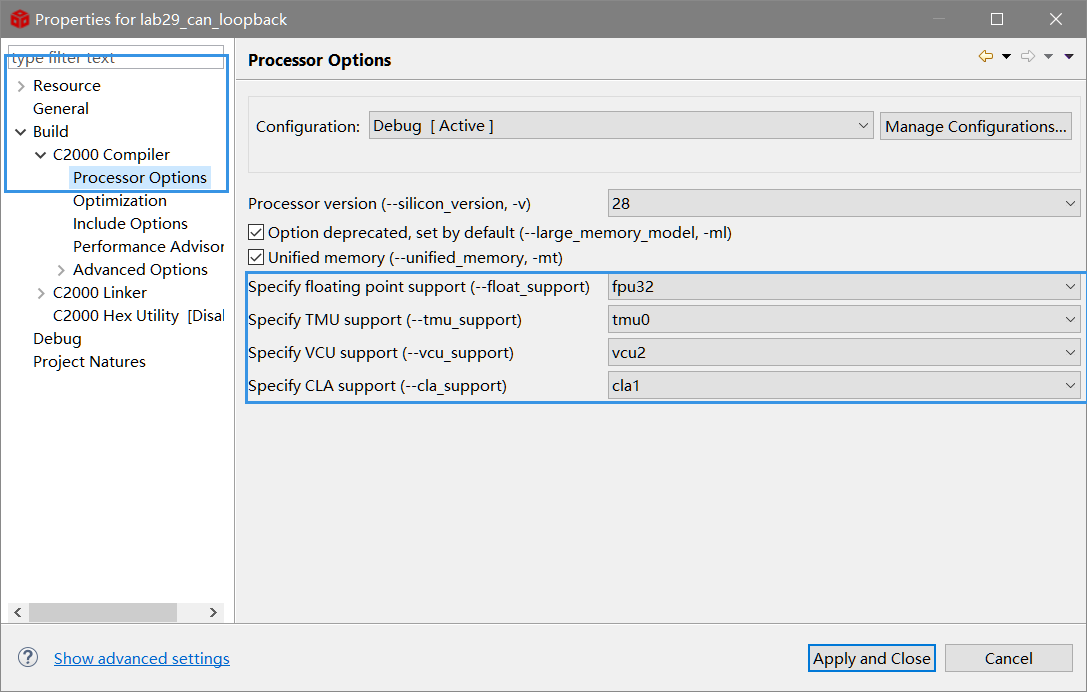Click the type filter text field

point(115,58)
